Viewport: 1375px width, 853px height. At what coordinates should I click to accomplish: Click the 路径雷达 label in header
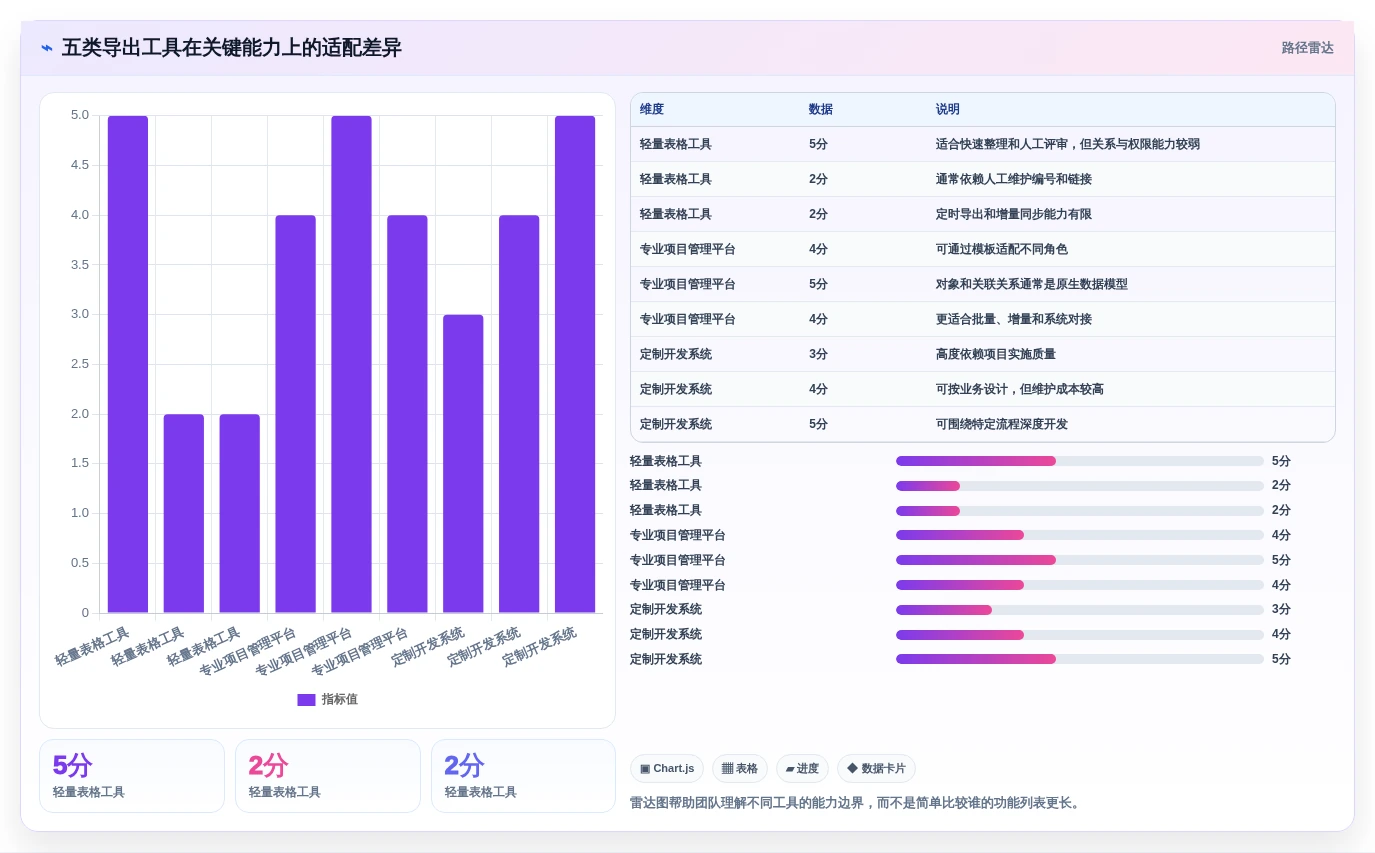point(1308,48)
